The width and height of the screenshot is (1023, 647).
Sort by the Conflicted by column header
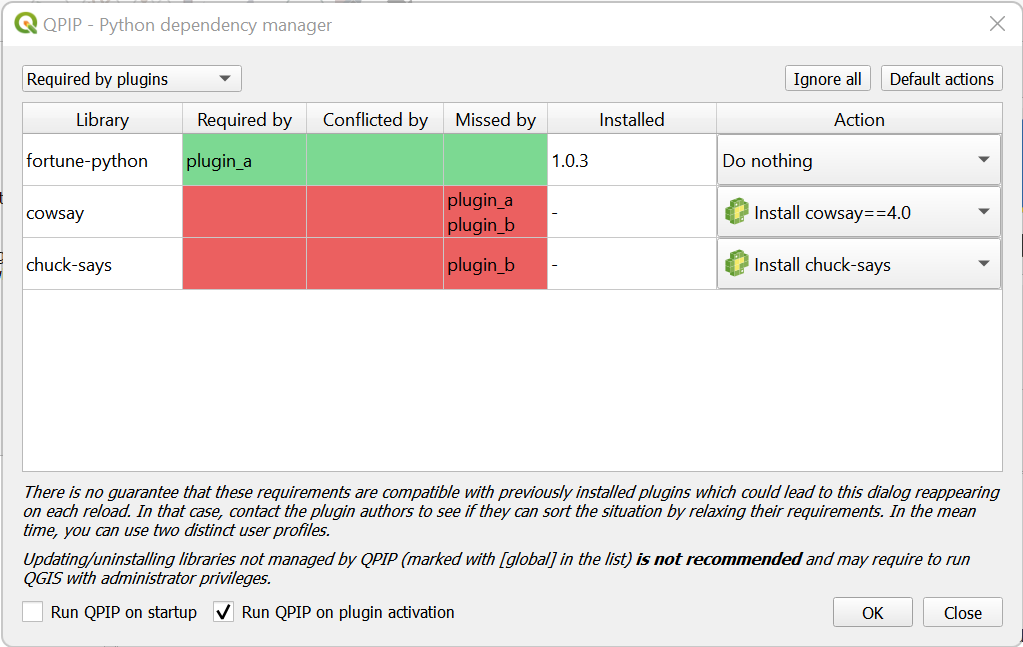coord(375,119)
